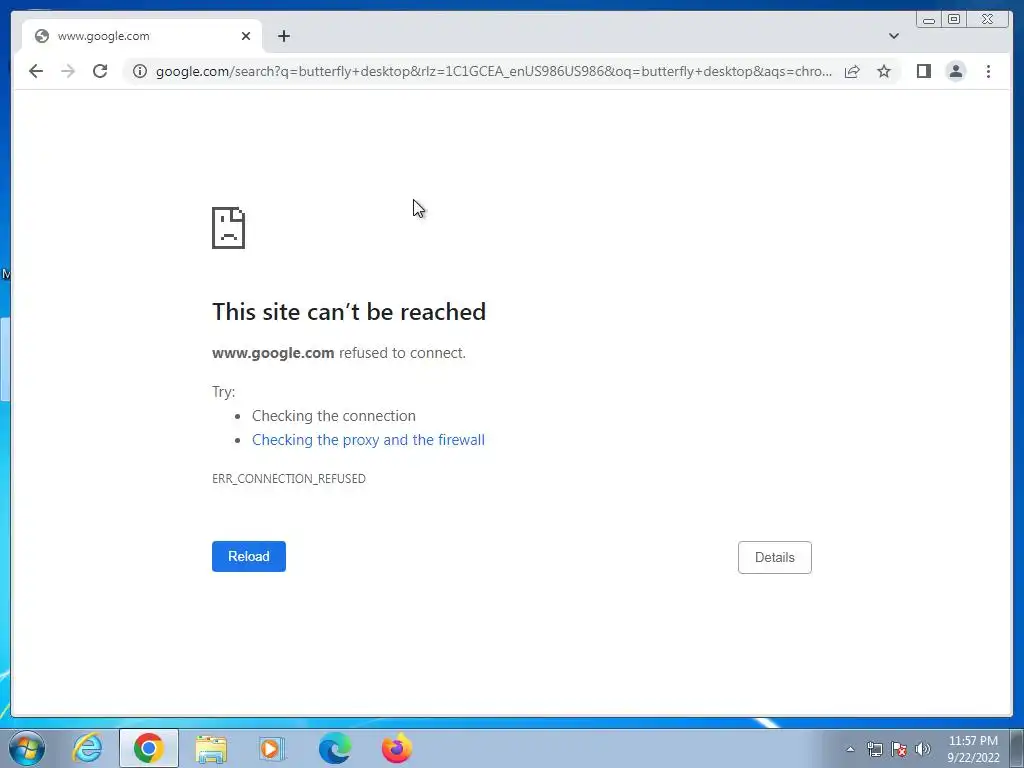Select the www.google.com tab
This screenshot has width=1024, height=768.
click(142, 36)
